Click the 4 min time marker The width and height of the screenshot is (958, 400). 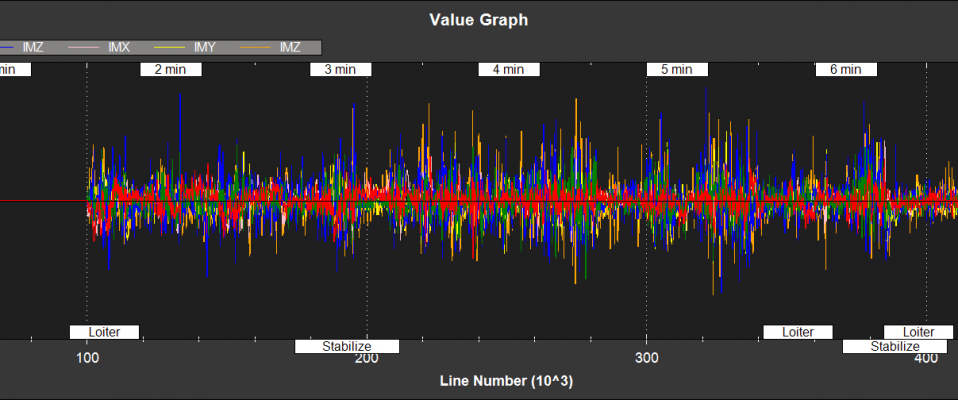(509, 70)
